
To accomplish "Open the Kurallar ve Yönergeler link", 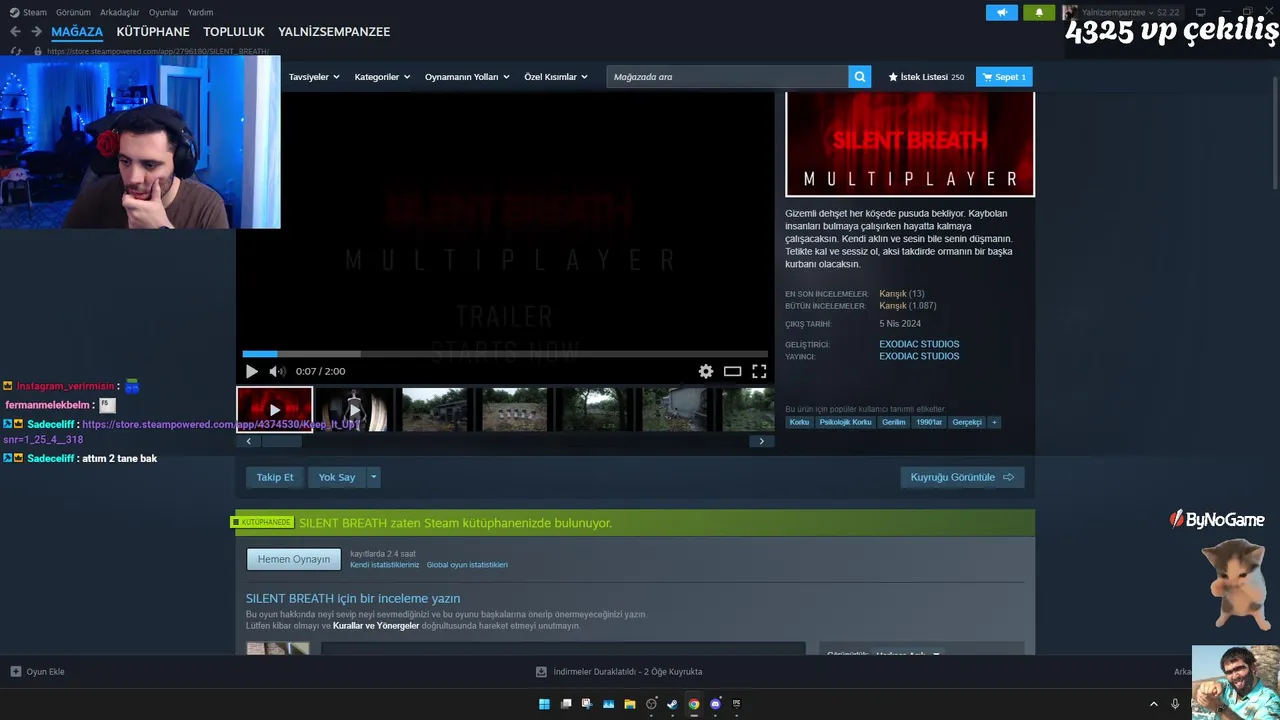I will click(376, 626).
